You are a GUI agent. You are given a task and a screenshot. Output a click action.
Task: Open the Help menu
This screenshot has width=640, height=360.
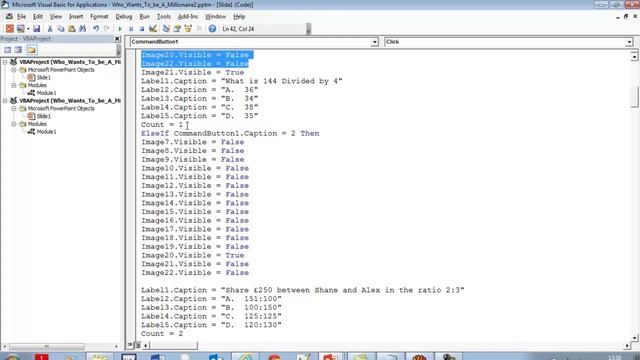tap(239, 17)
